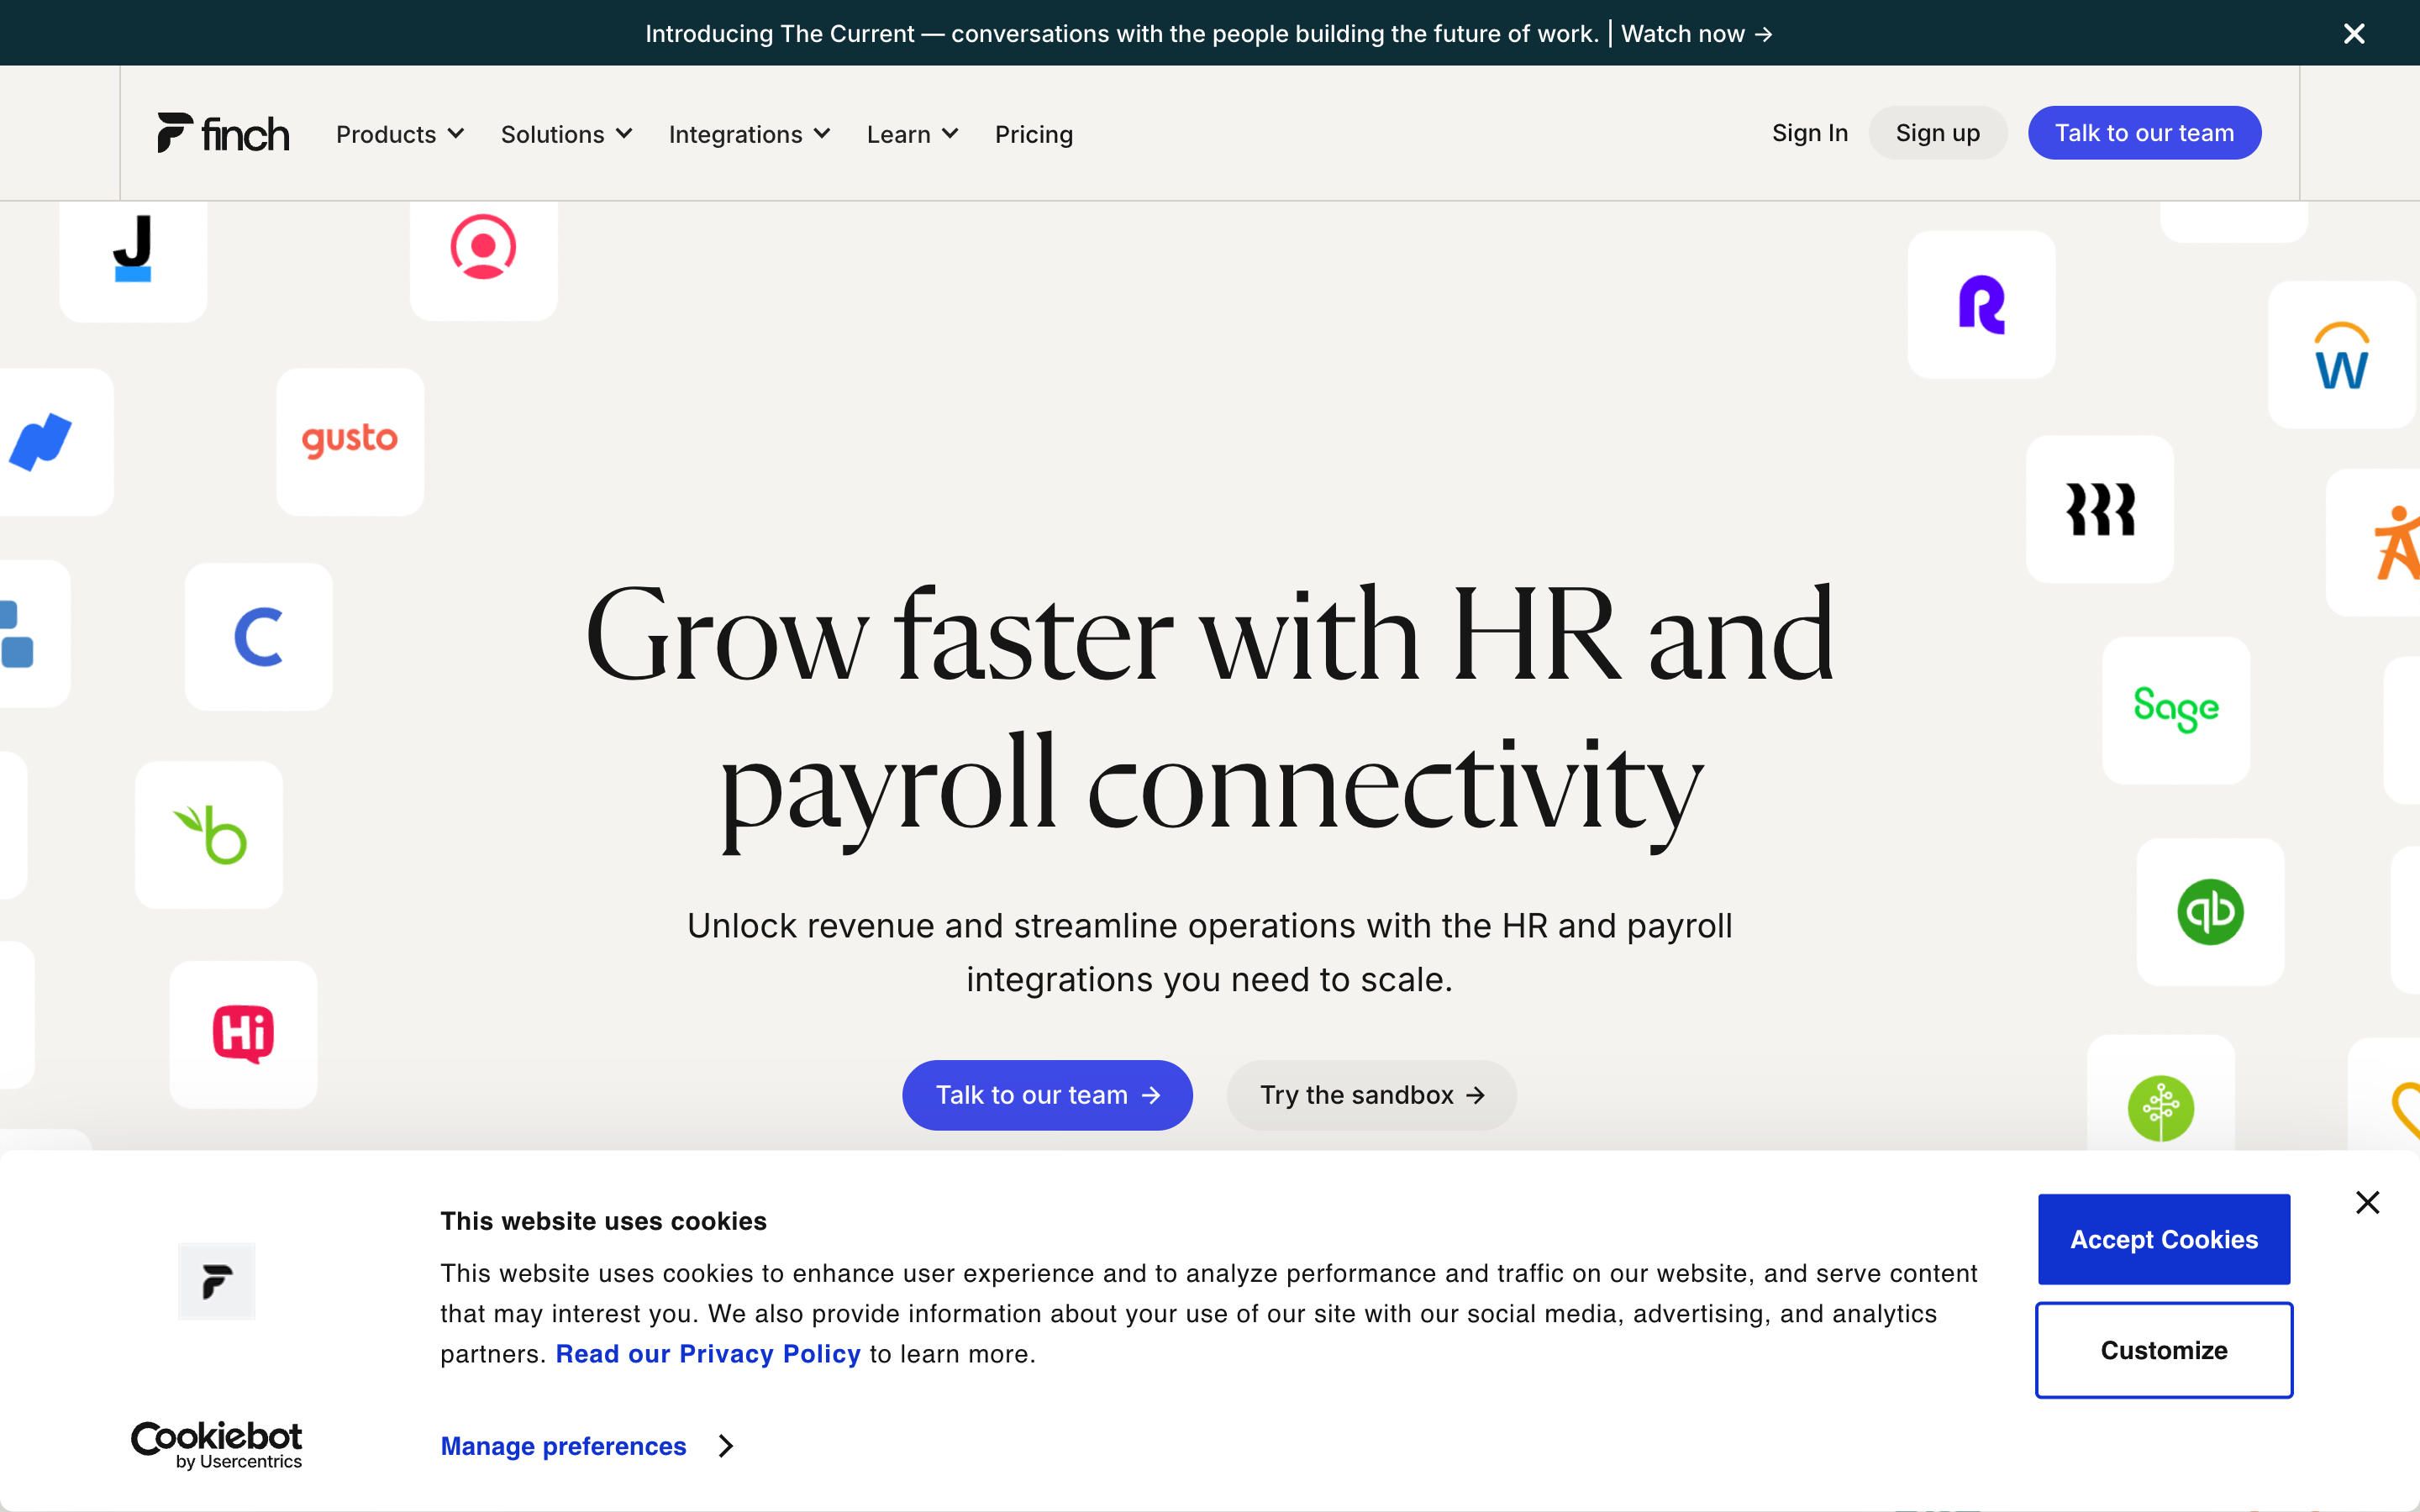The height and width of the screenshot is (1512, 2420).
Task: Click the Watch now announcement link
Action: 1697,34
